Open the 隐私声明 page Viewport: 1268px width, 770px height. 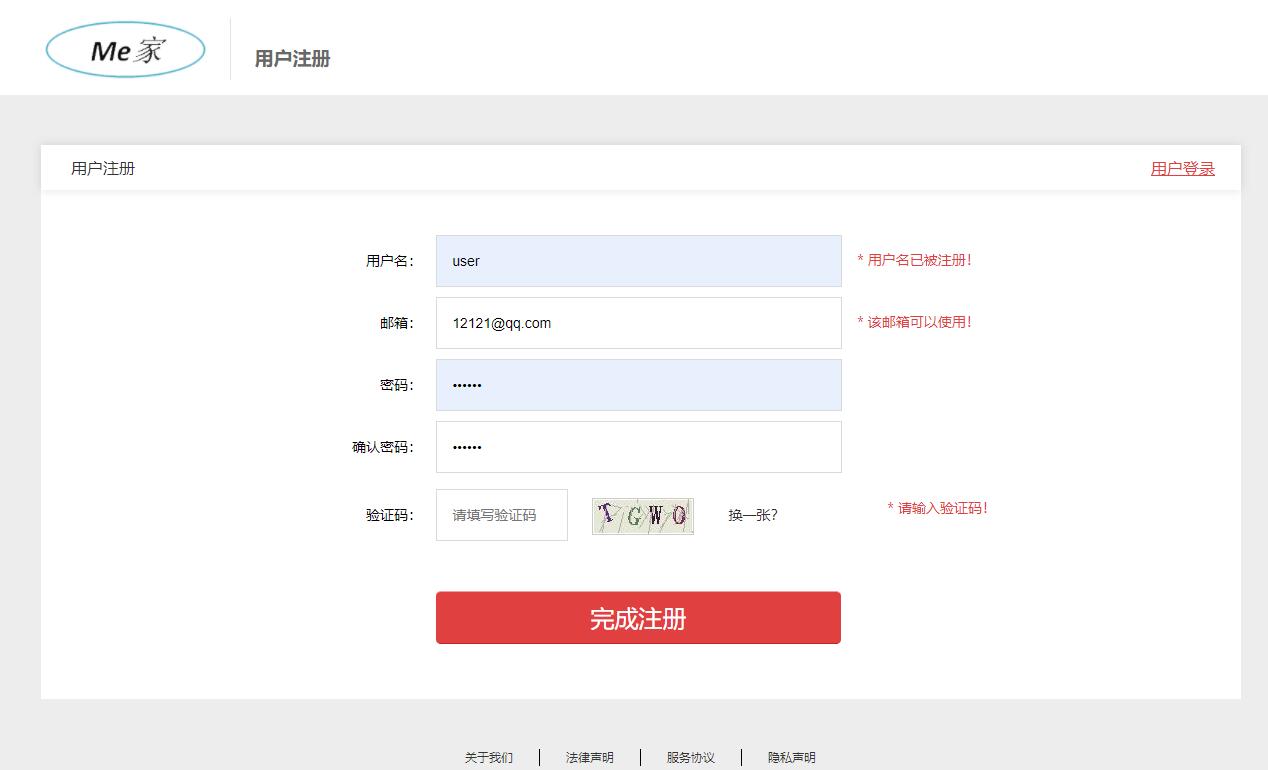[791, 757]
